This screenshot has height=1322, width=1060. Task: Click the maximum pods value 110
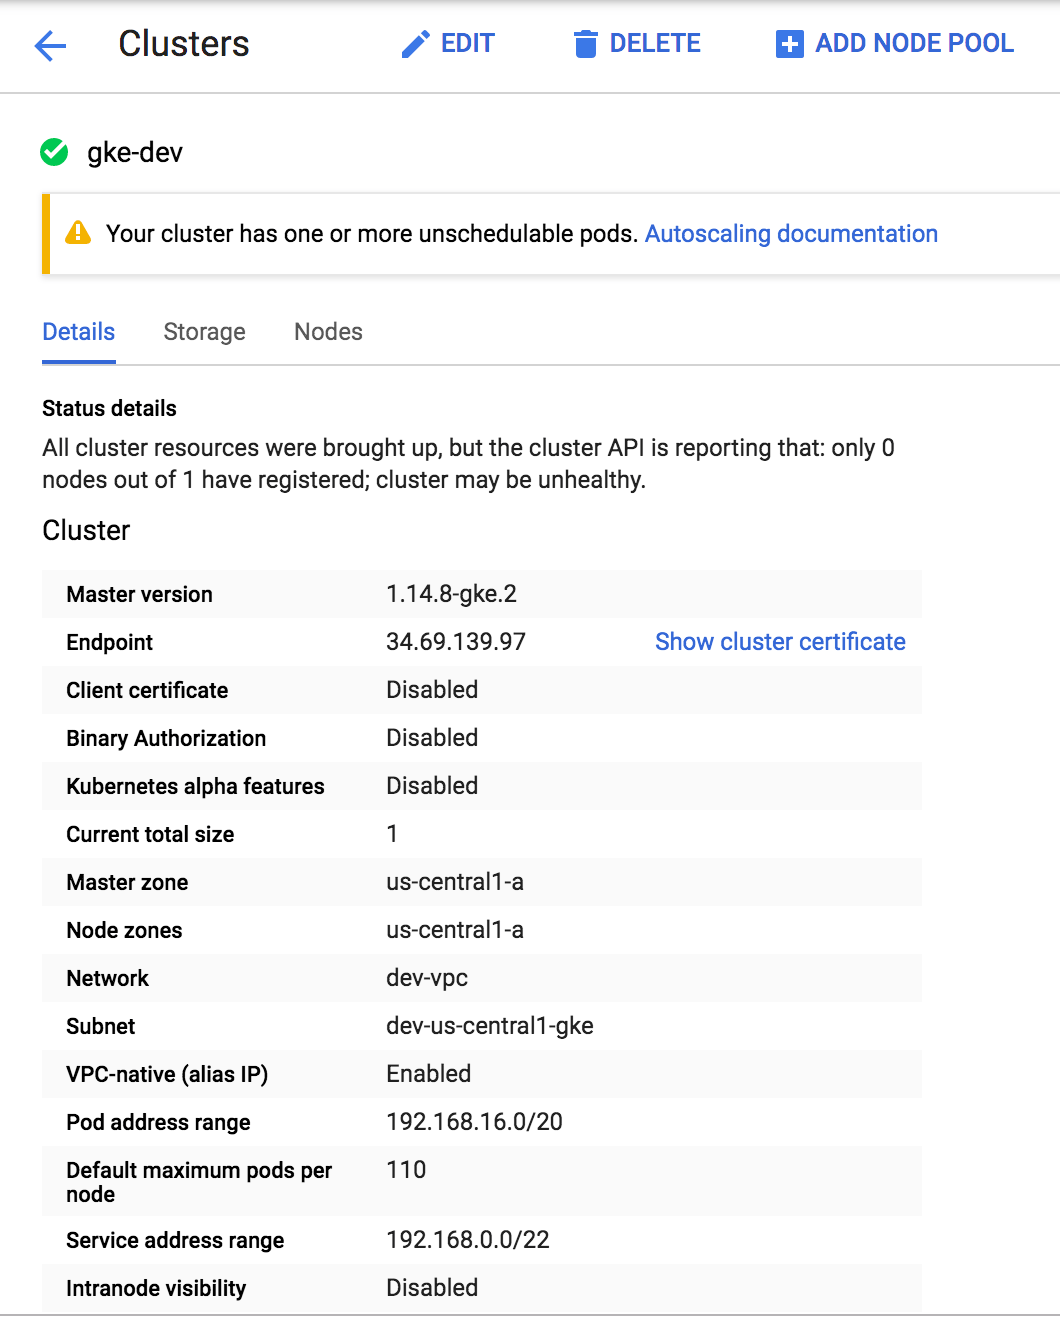tap(406, 1170)
